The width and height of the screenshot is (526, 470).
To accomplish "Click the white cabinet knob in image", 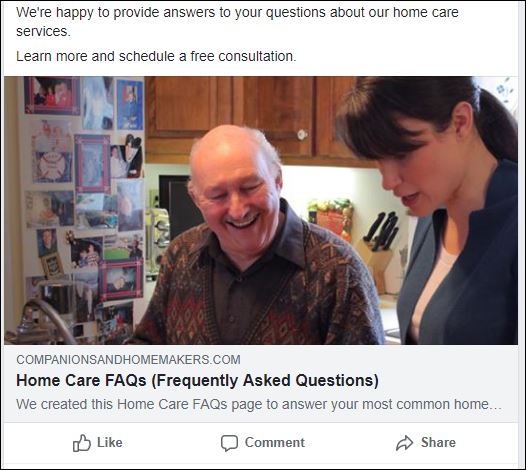I will click(302, 135).
